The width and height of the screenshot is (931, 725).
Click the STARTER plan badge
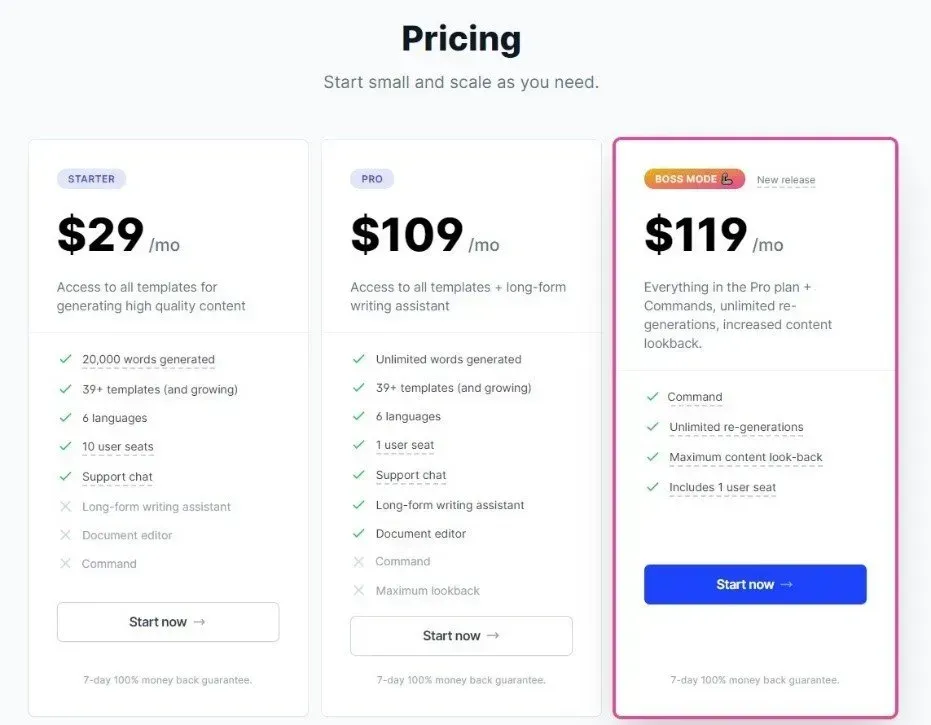point(91,179)
